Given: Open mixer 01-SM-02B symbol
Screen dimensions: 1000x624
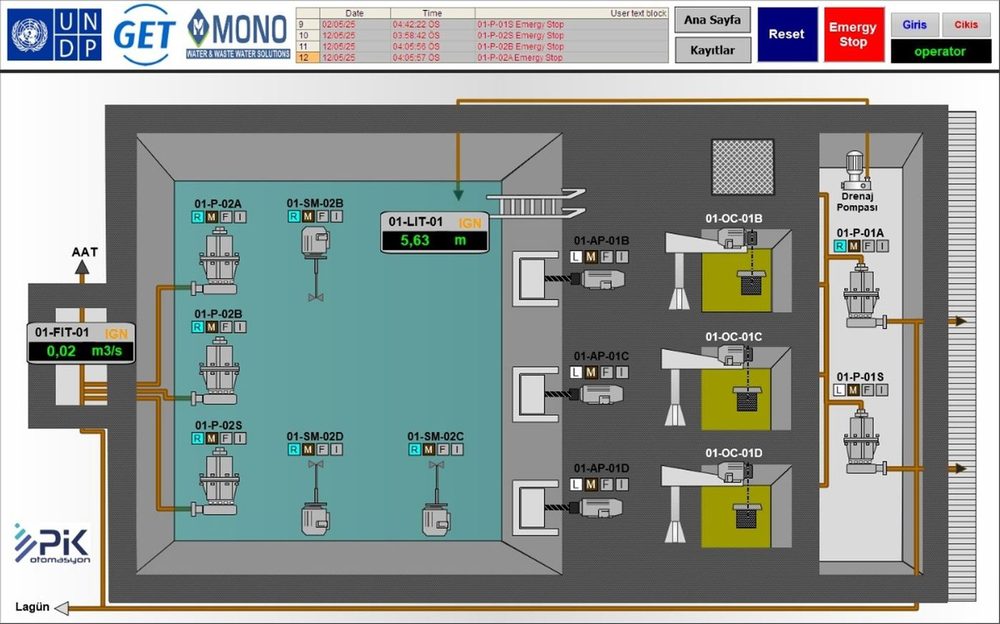Looking at the screenshot, I should coord(315,264).
